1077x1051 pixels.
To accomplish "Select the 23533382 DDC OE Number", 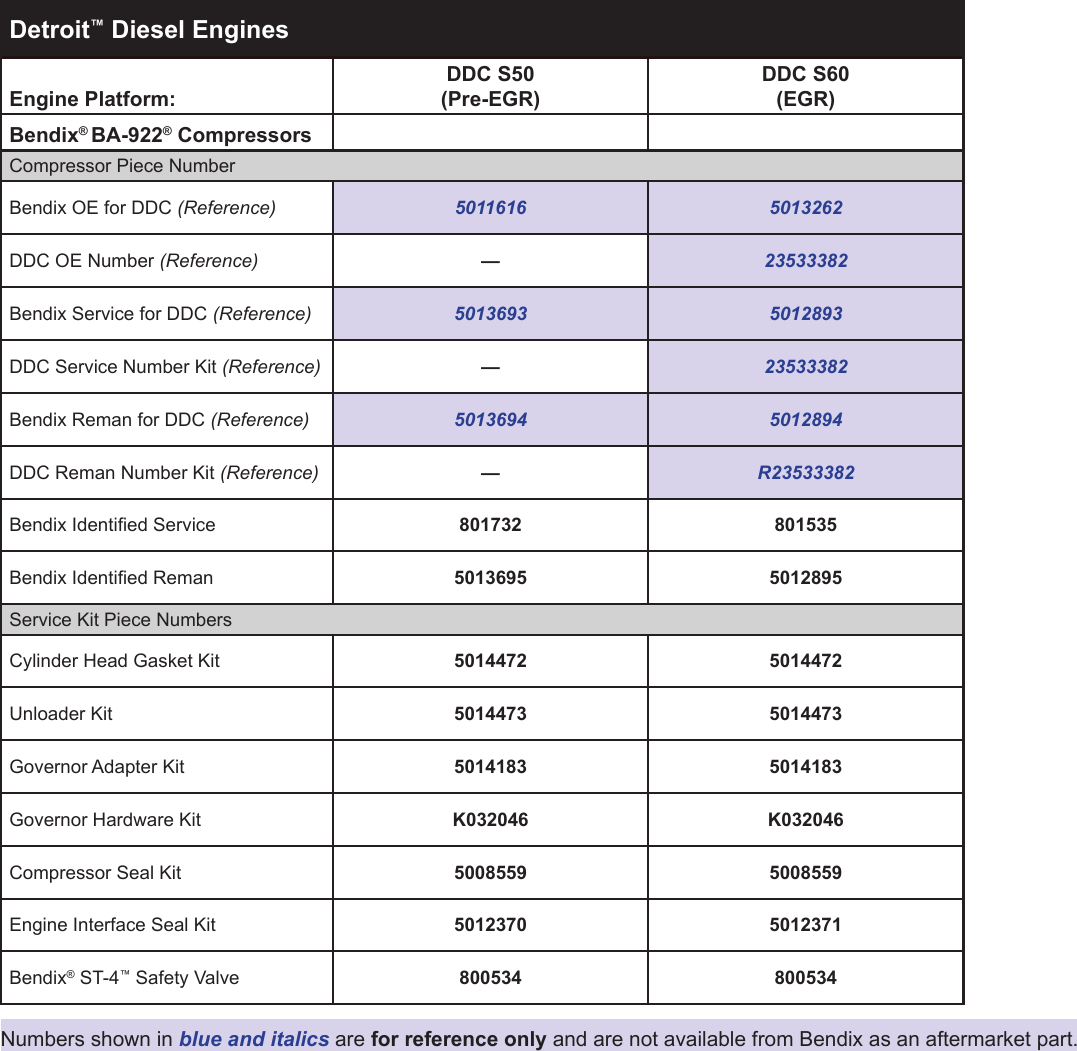I will coord(805,260).
